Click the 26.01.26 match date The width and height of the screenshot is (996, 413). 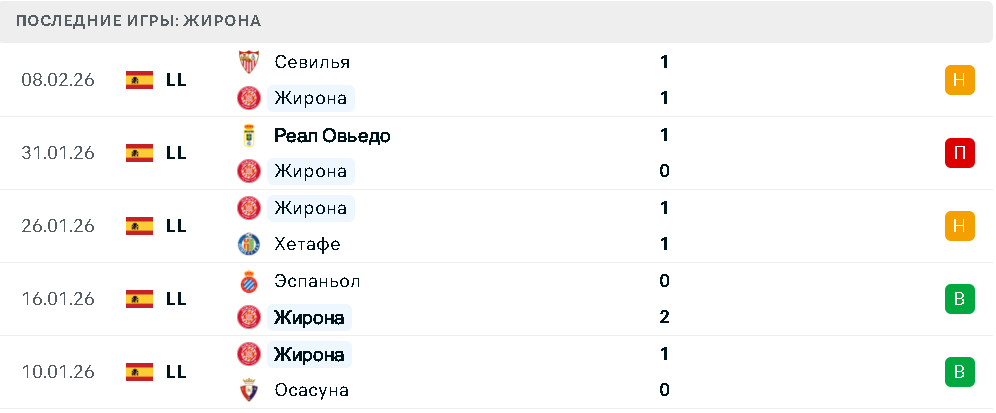pyautogui.click(x=57, y=226)
